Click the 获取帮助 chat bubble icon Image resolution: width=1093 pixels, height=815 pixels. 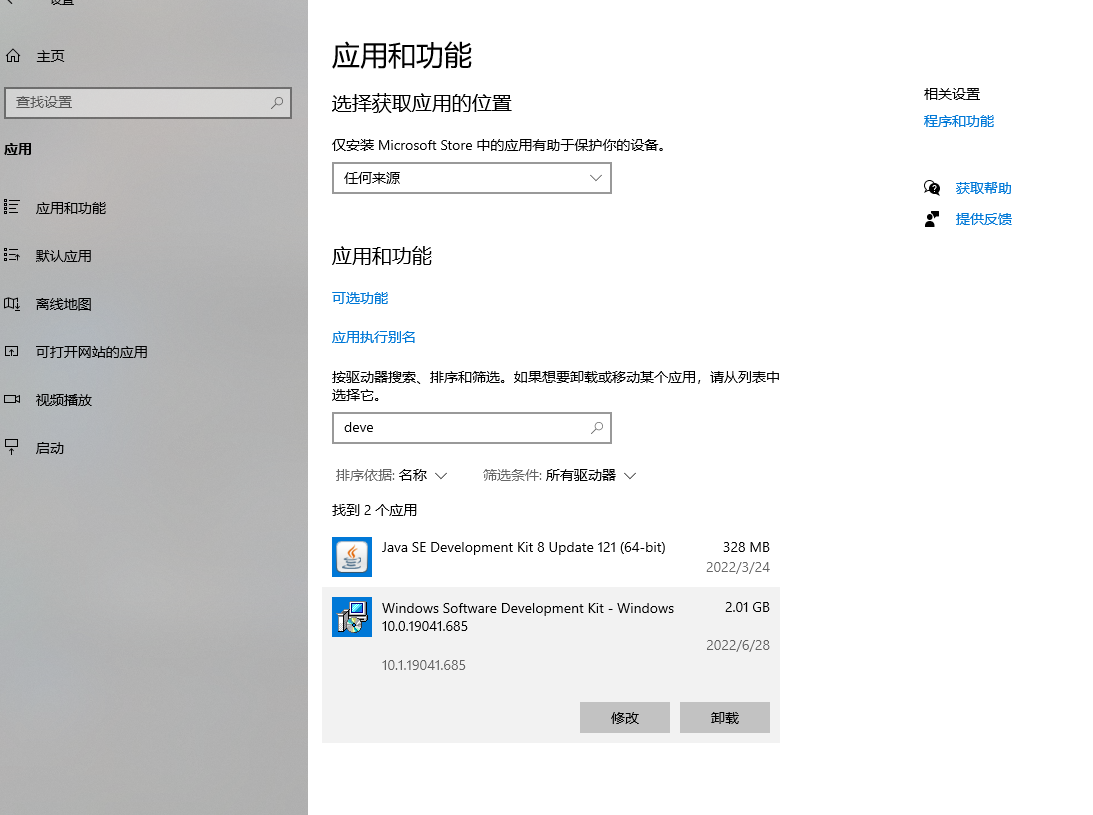(932, 188)
